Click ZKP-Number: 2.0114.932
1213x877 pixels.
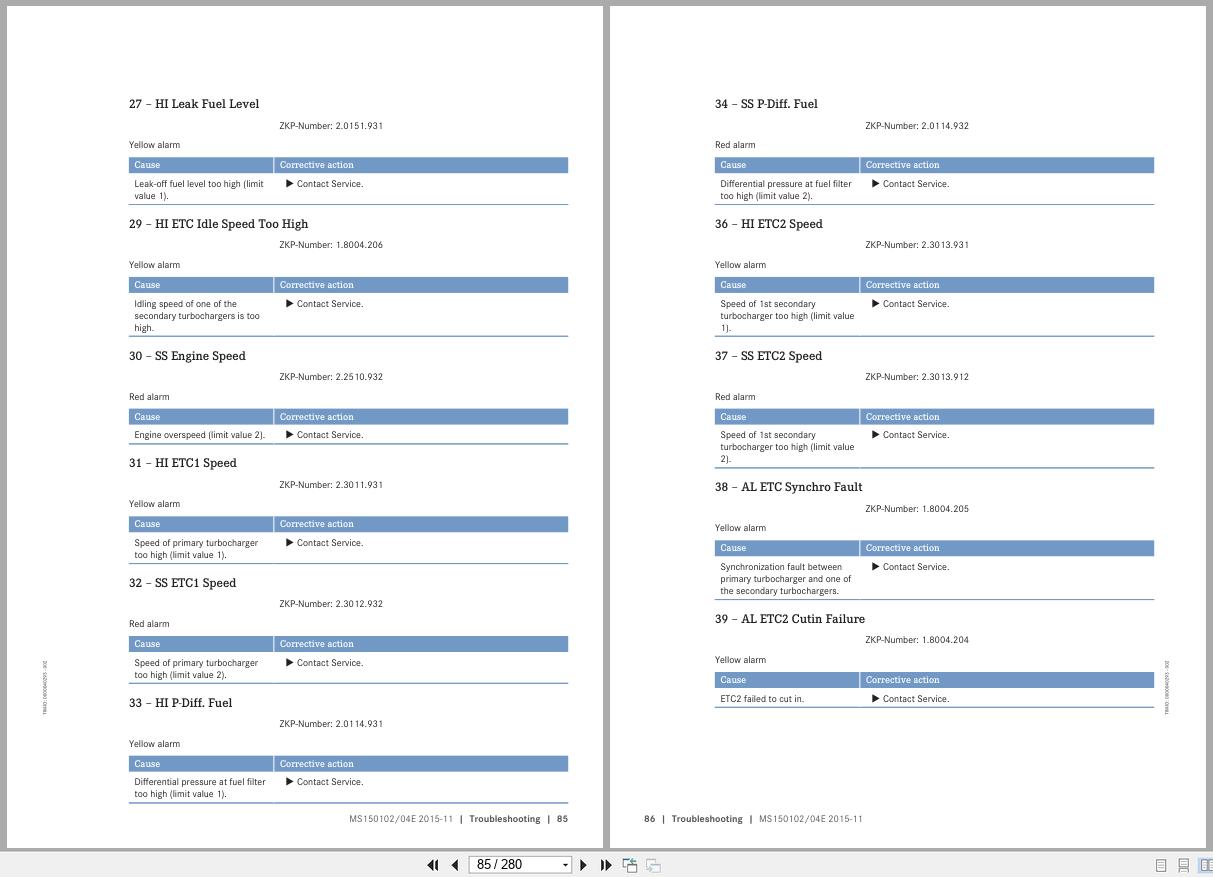[917, 126]
